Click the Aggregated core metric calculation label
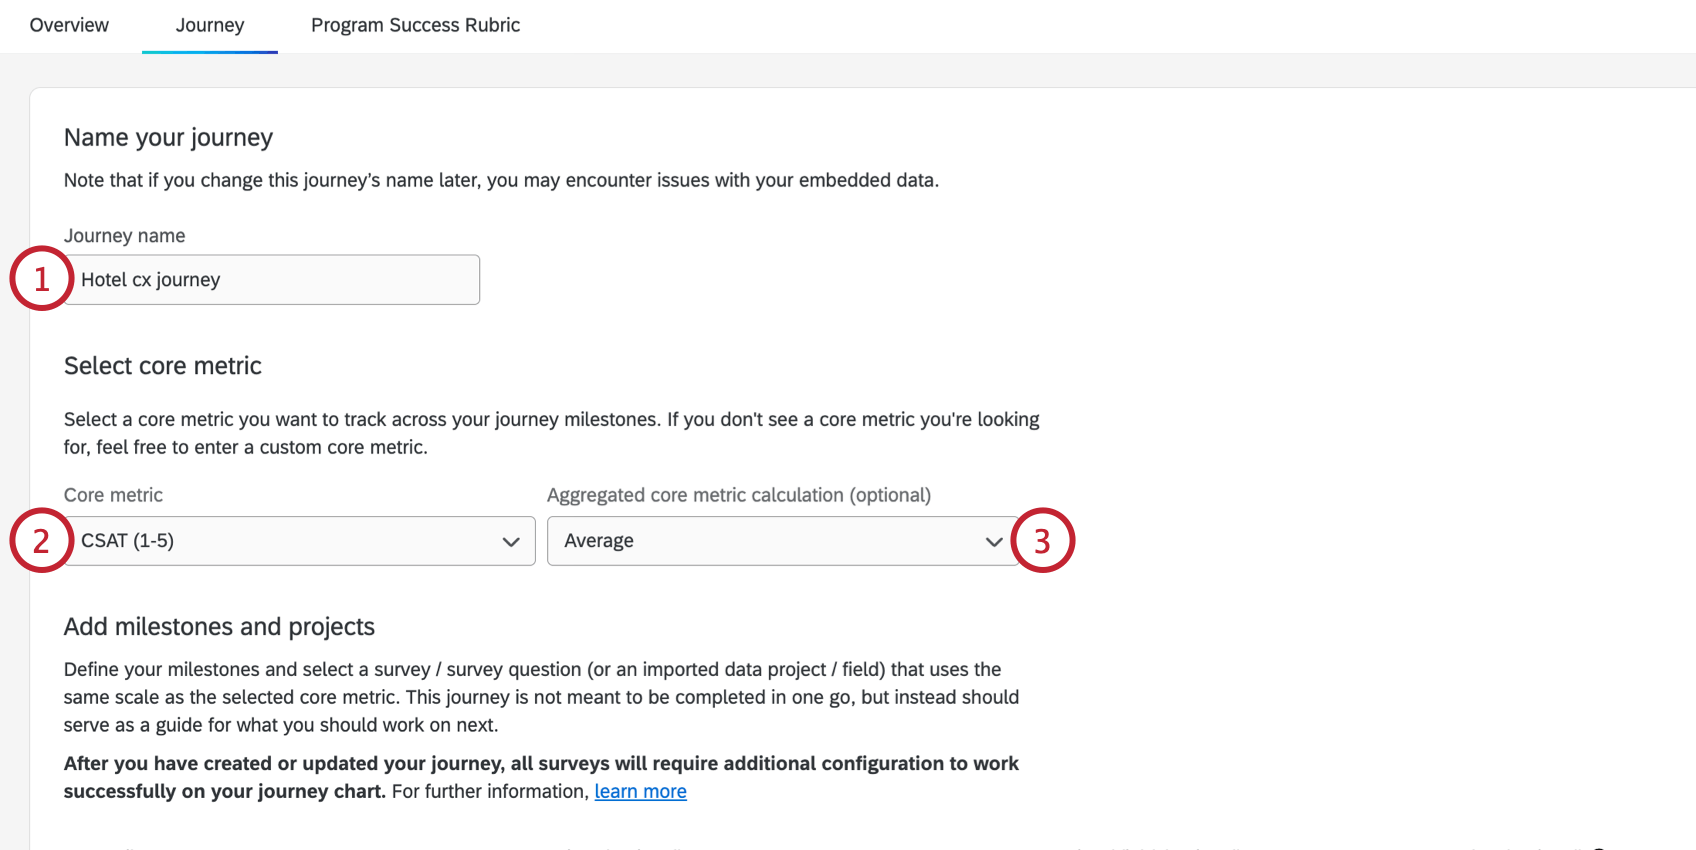This screenshot has height=850, width=1696. coord(738,495)
